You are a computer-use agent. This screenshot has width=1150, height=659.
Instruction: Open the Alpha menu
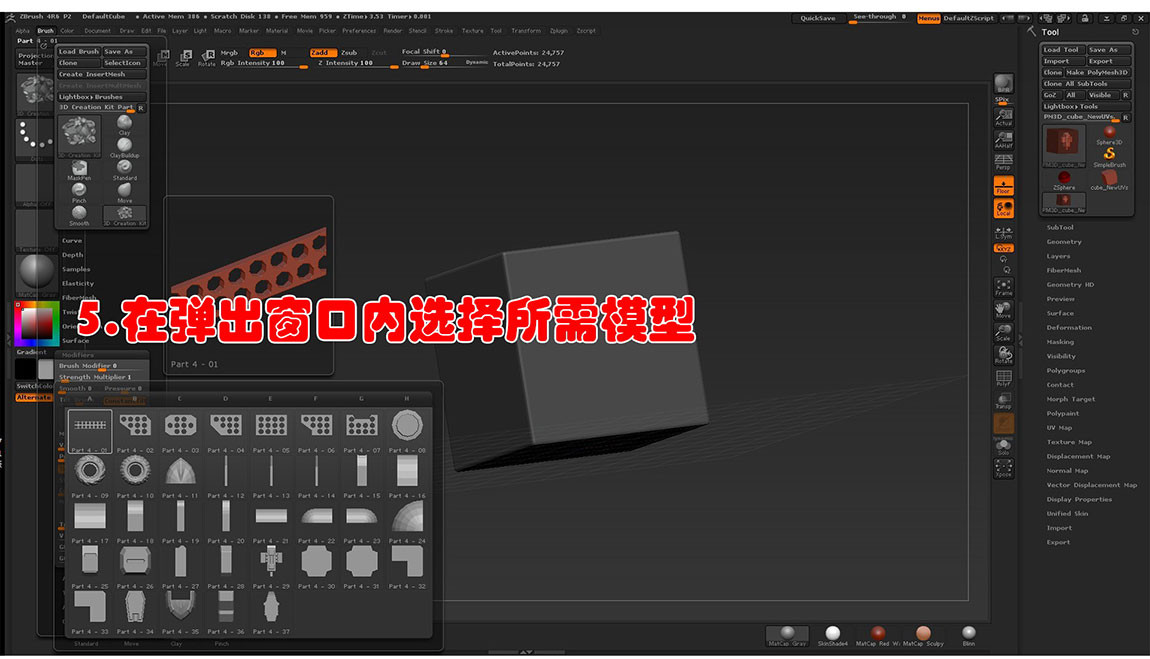(x=23, y=31)
